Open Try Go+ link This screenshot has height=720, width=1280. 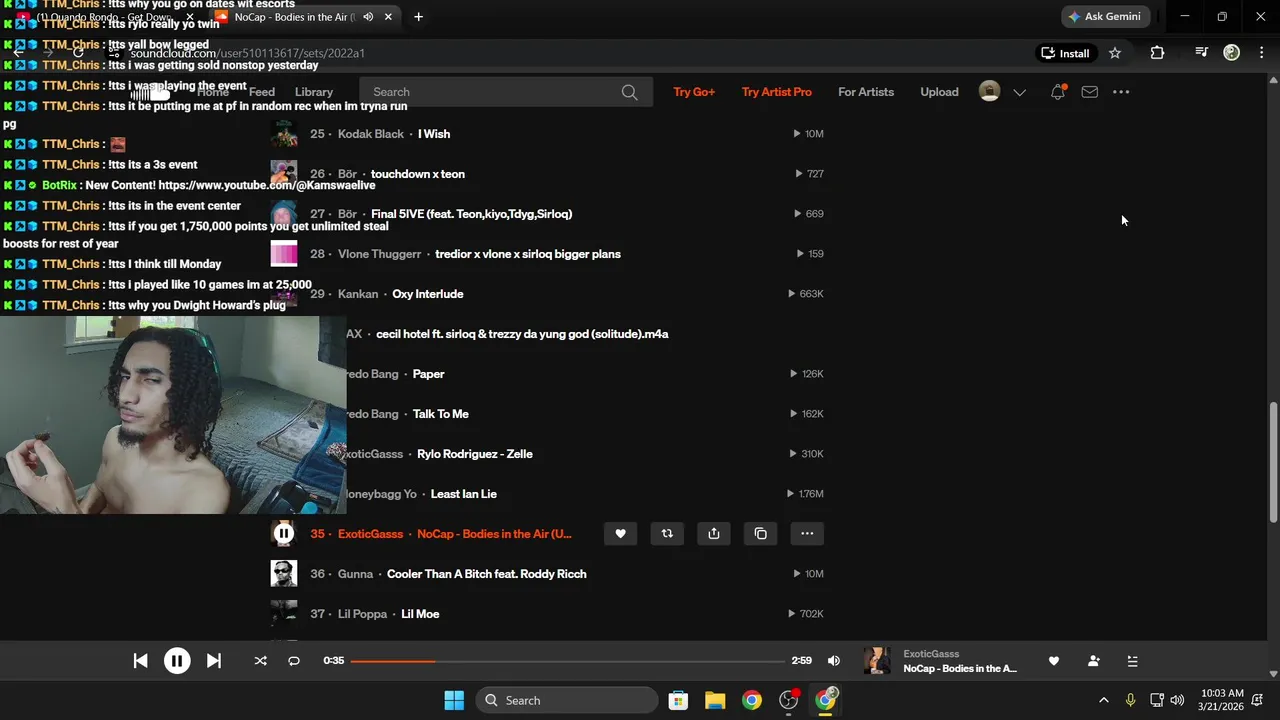pyautogui.click(x=694, y=92)
